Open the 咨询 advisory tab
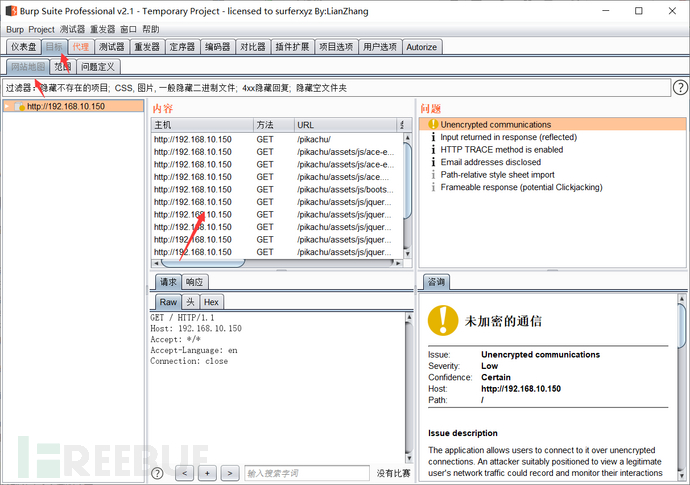This screenshot has height=485, width=690. click(436, 282)
